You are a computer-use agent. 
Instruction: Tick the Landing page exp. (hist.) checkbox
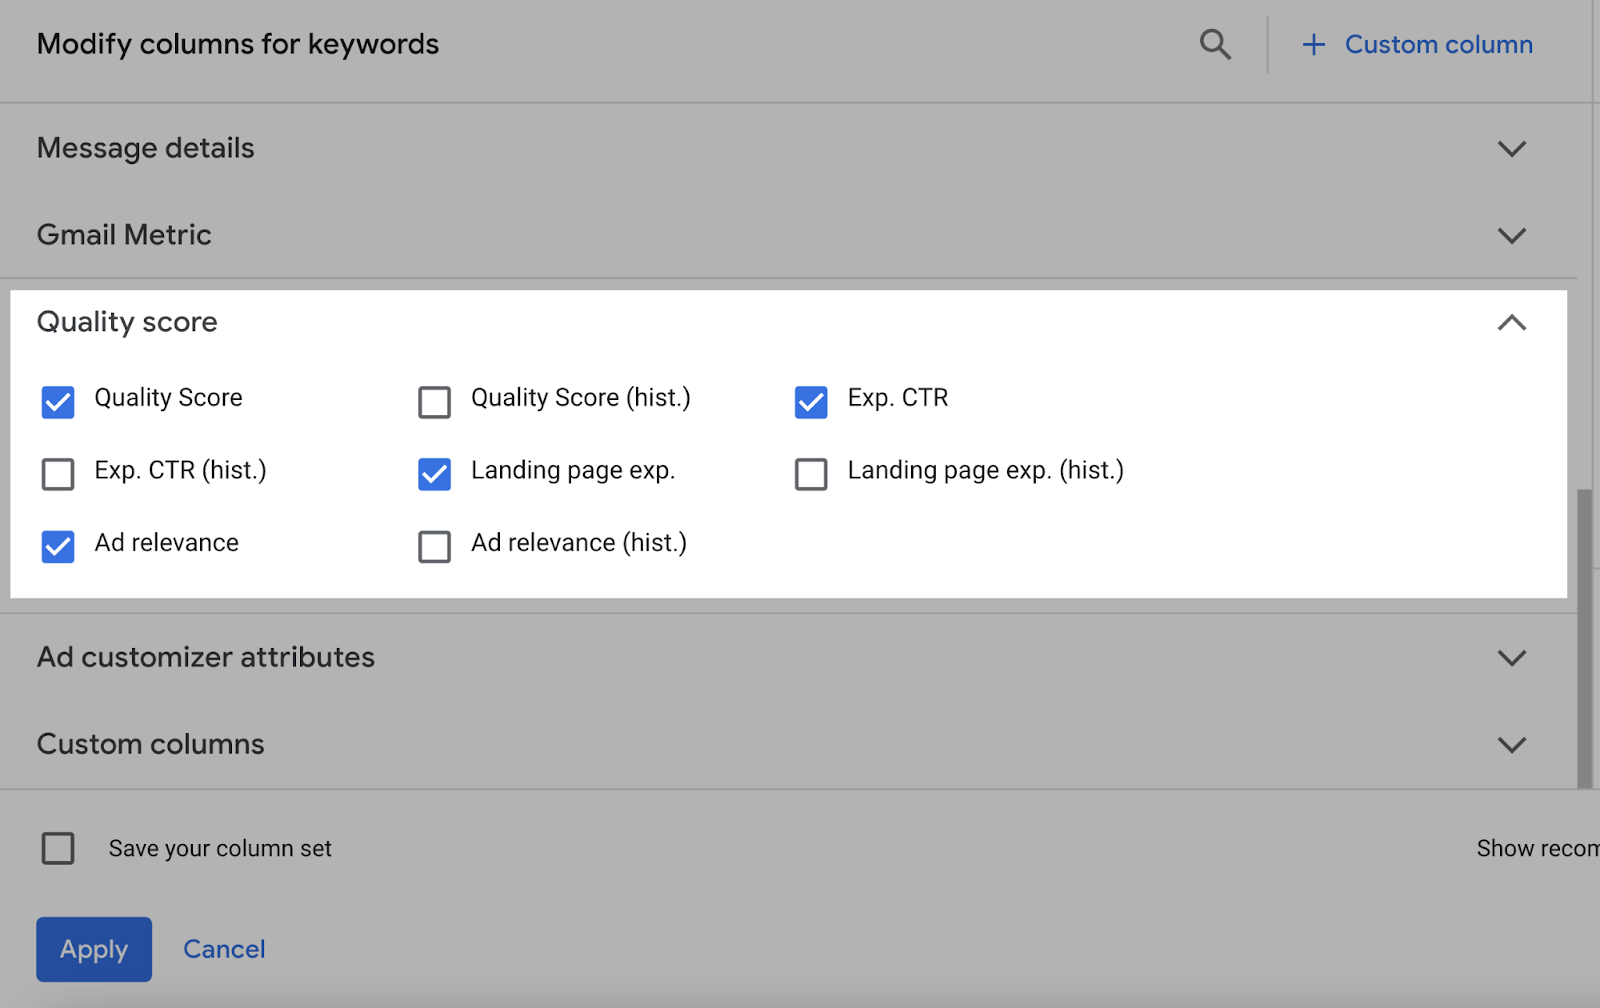(811, 474)
